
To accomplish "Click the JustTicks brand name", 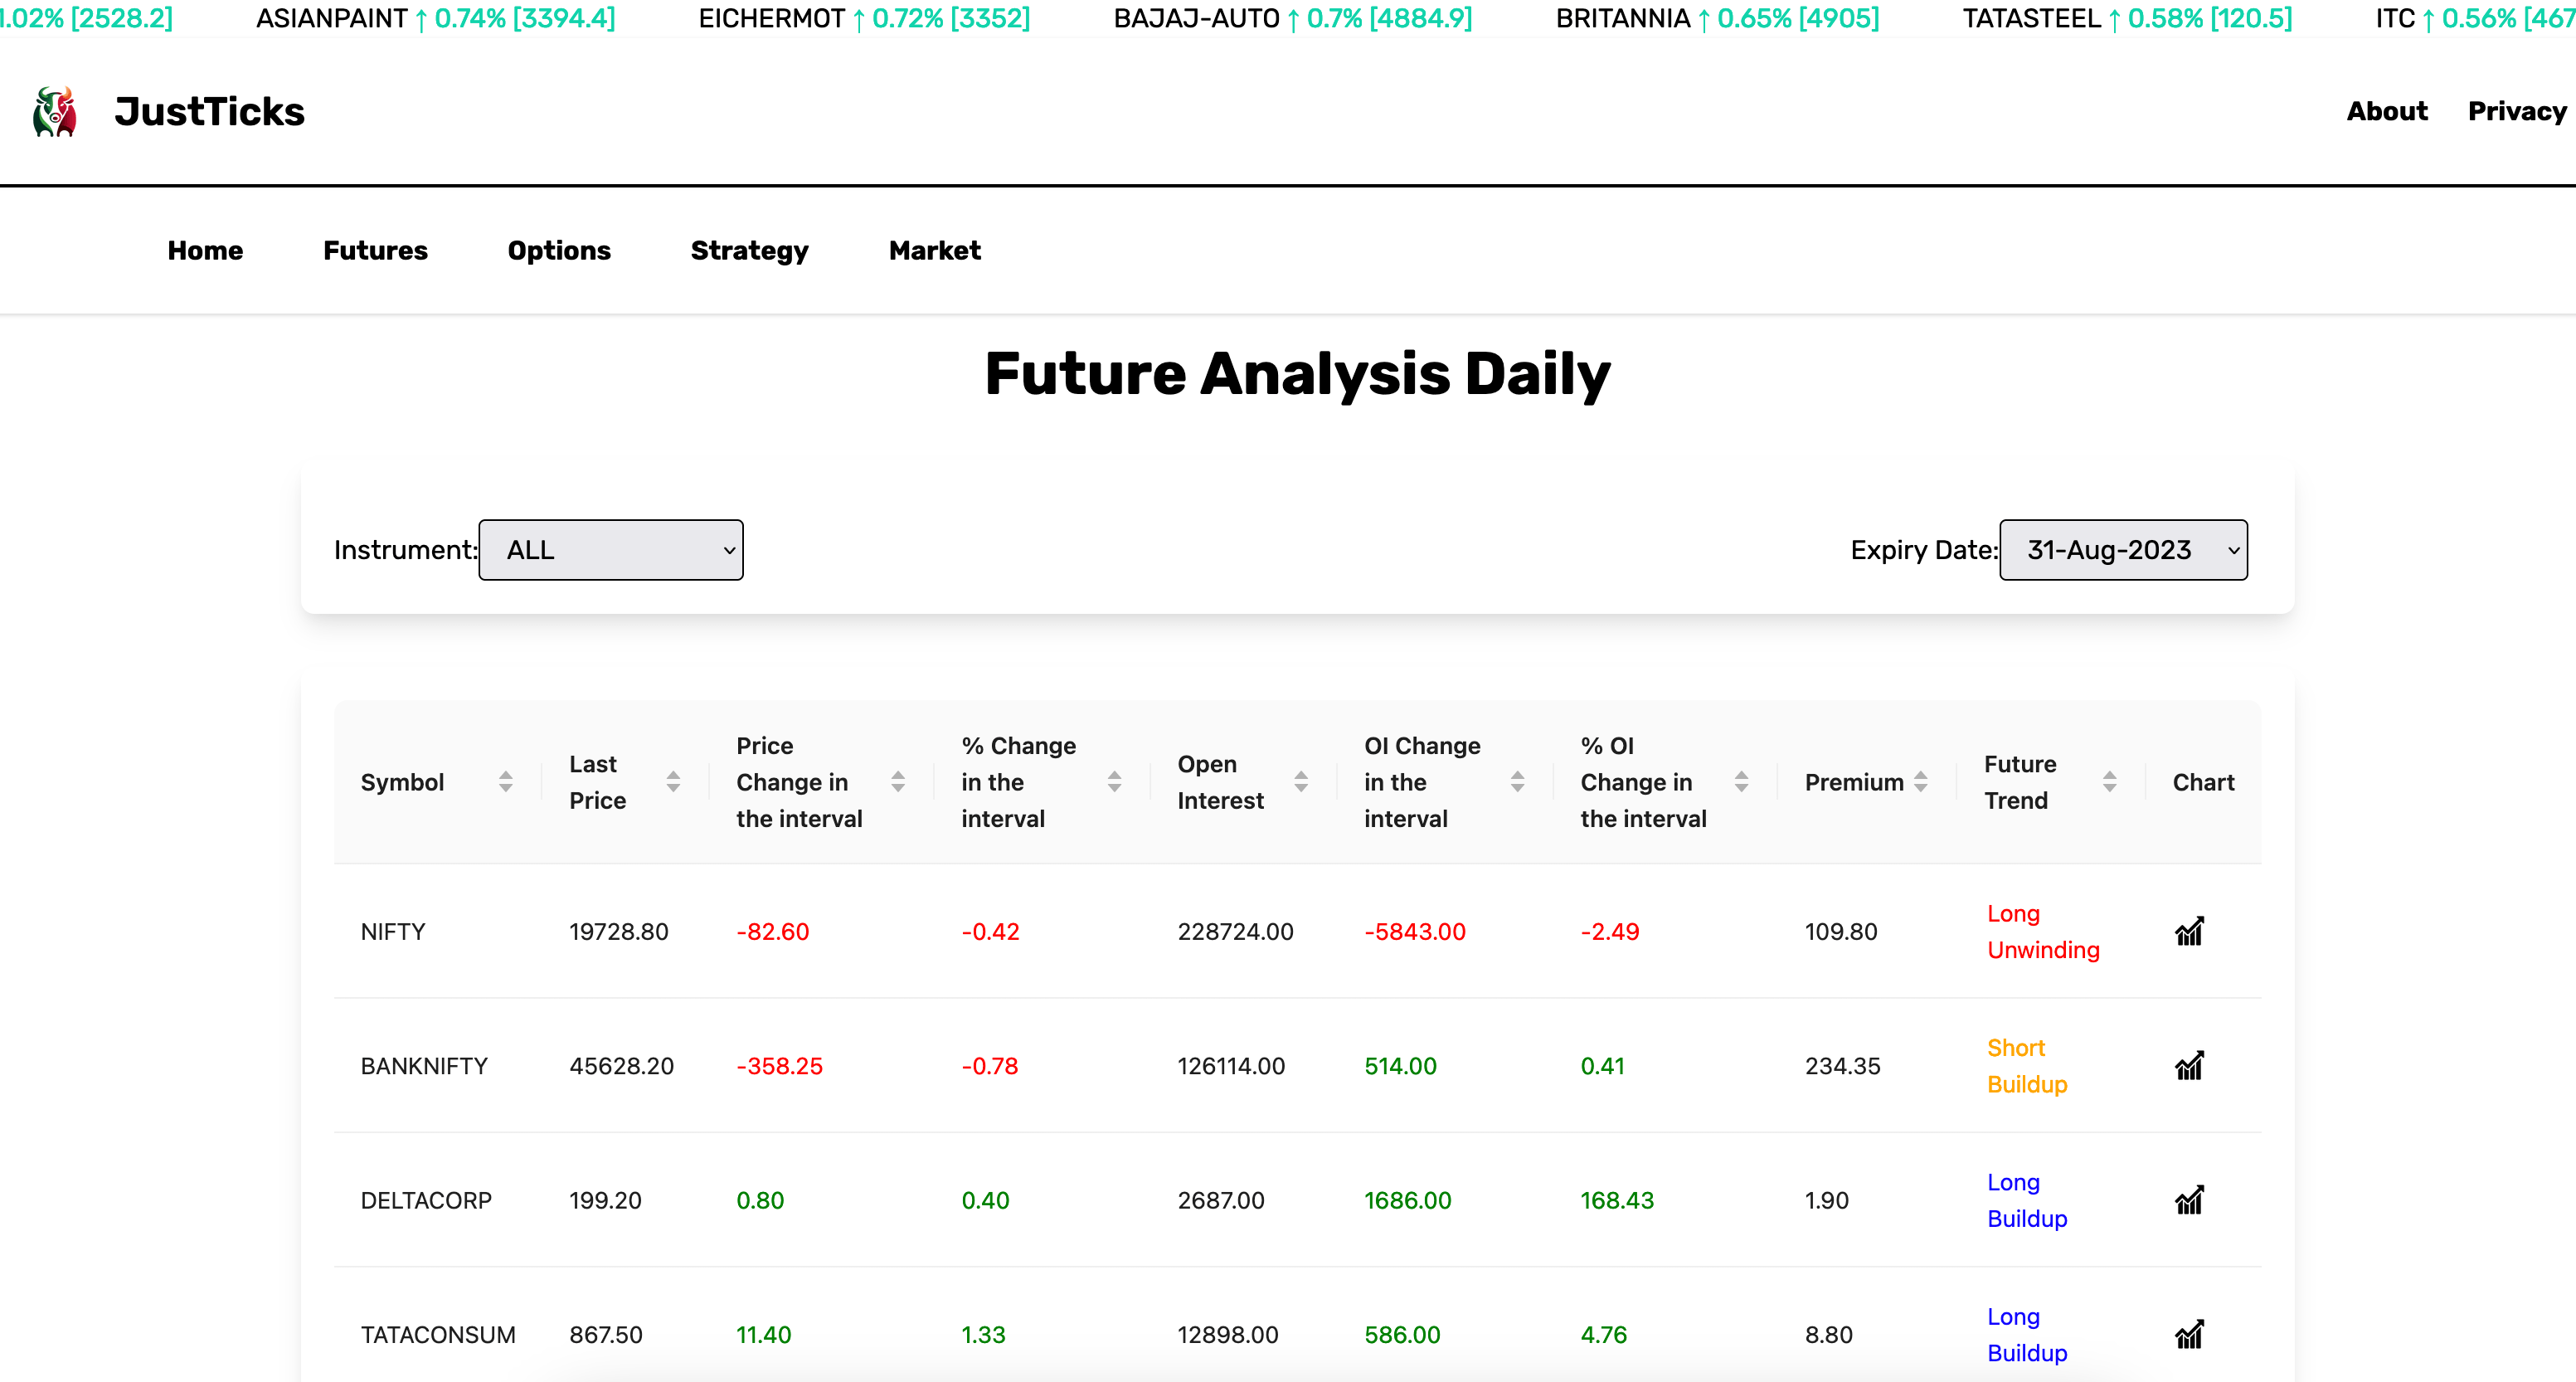I will click(209, 111).
